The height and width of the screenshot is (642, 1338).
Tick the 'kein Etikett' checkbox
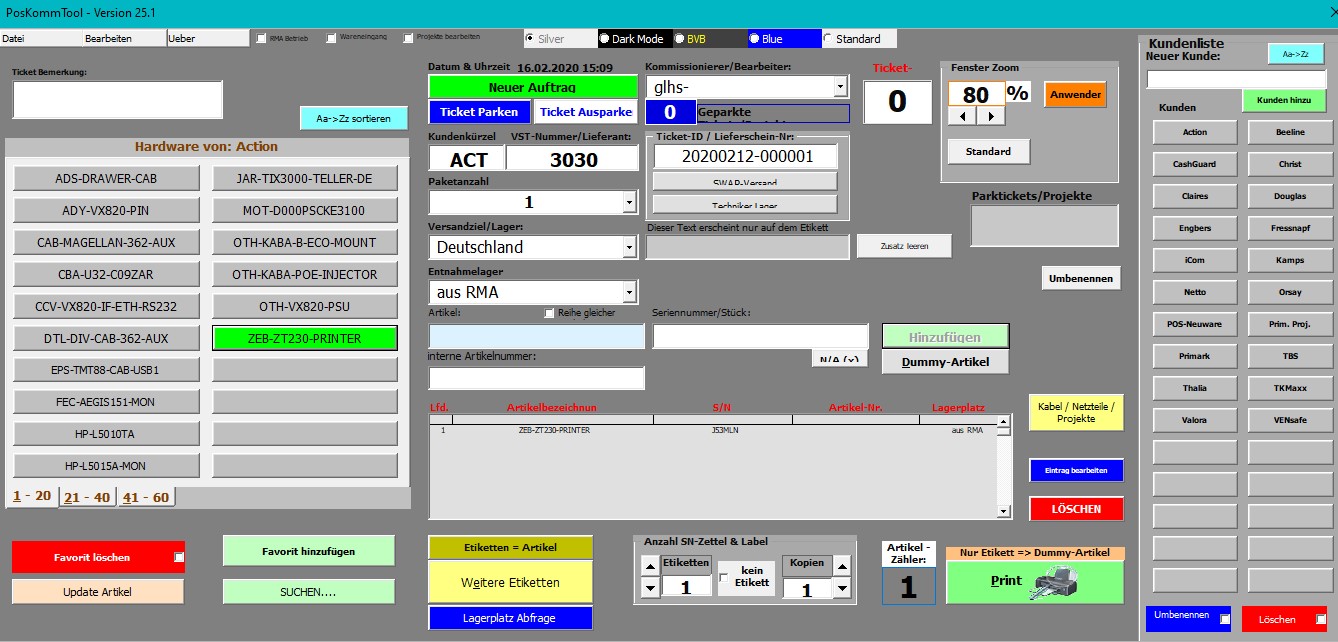tap(724, 577)
